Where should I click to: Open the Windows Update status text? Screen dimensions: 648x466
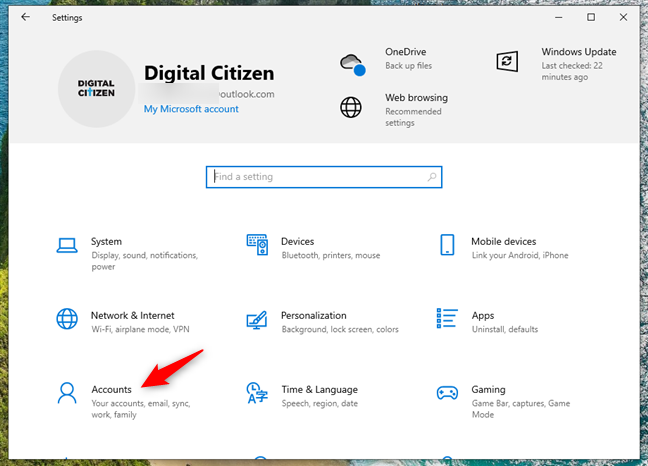pos(572,71)
